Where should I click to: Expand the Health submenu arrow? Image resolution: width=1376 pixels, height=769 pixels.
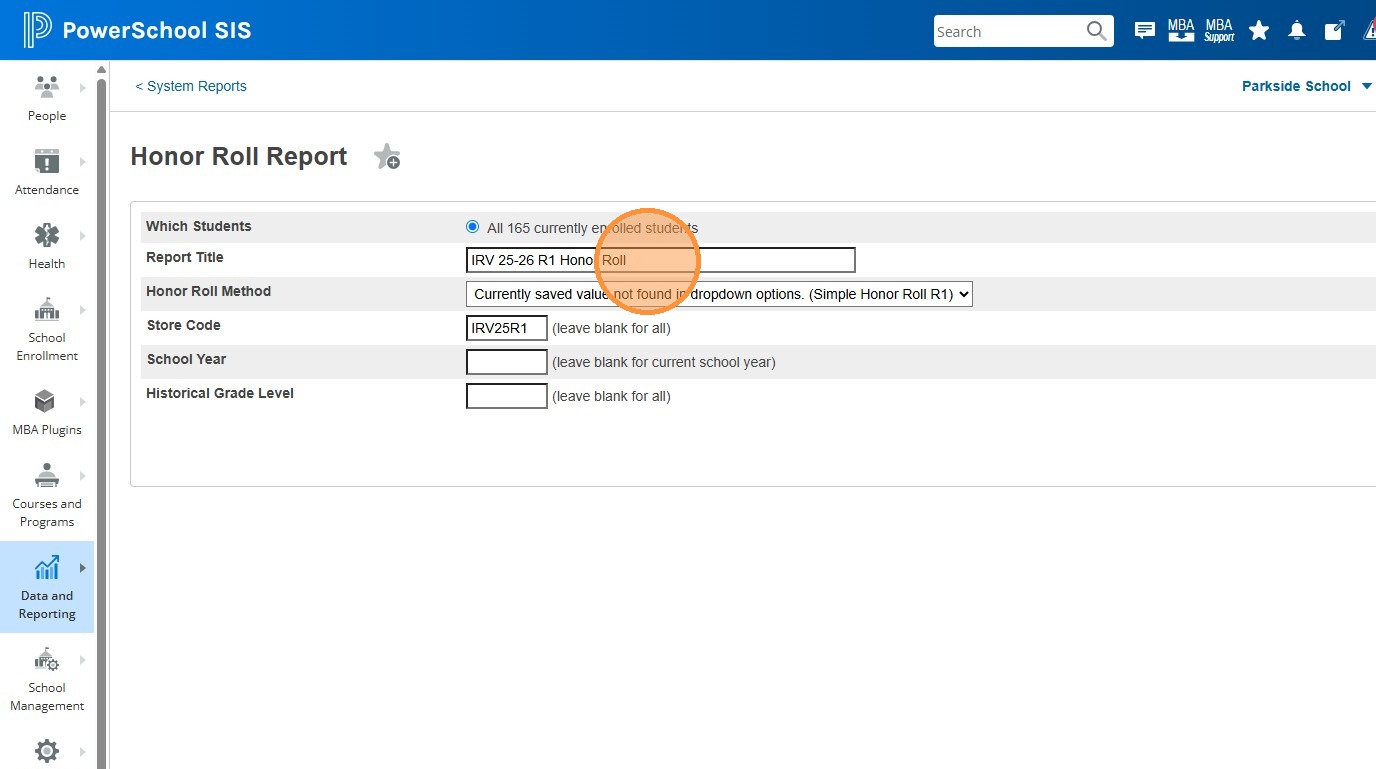point(82,236)
